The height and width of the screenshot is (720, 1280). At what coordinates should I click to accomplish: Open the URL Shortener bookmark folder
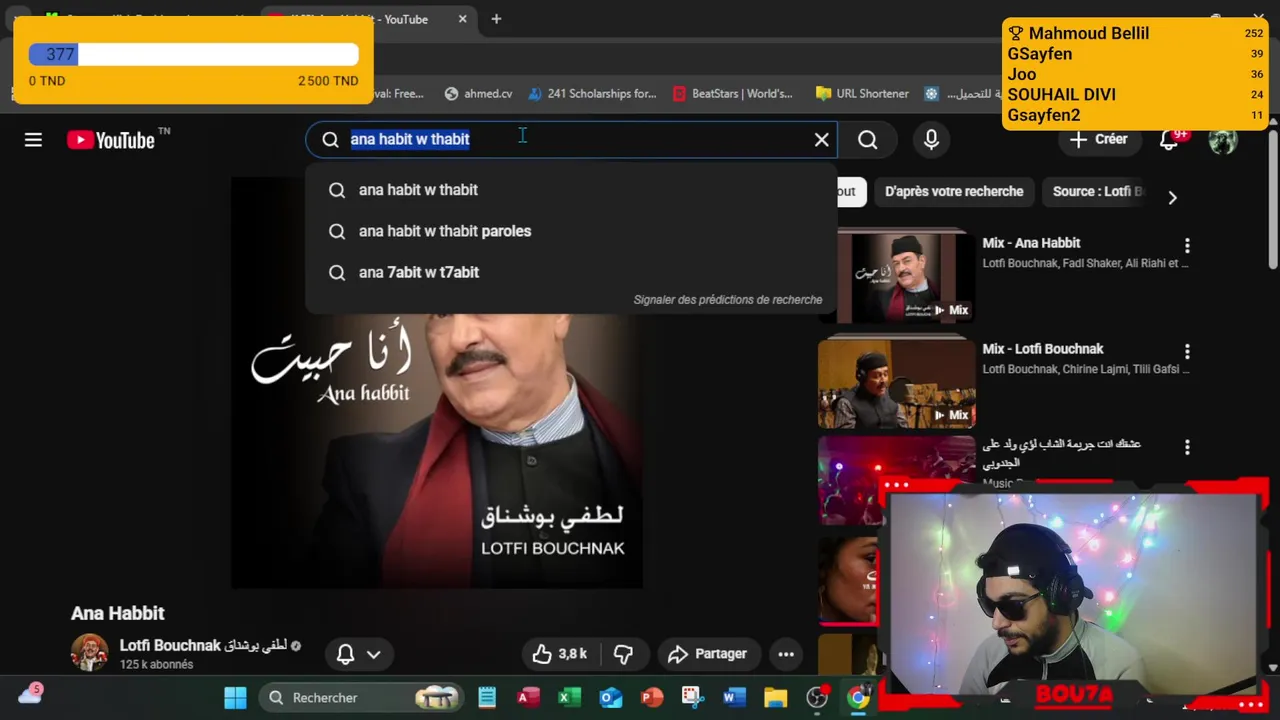coord(862,94)
